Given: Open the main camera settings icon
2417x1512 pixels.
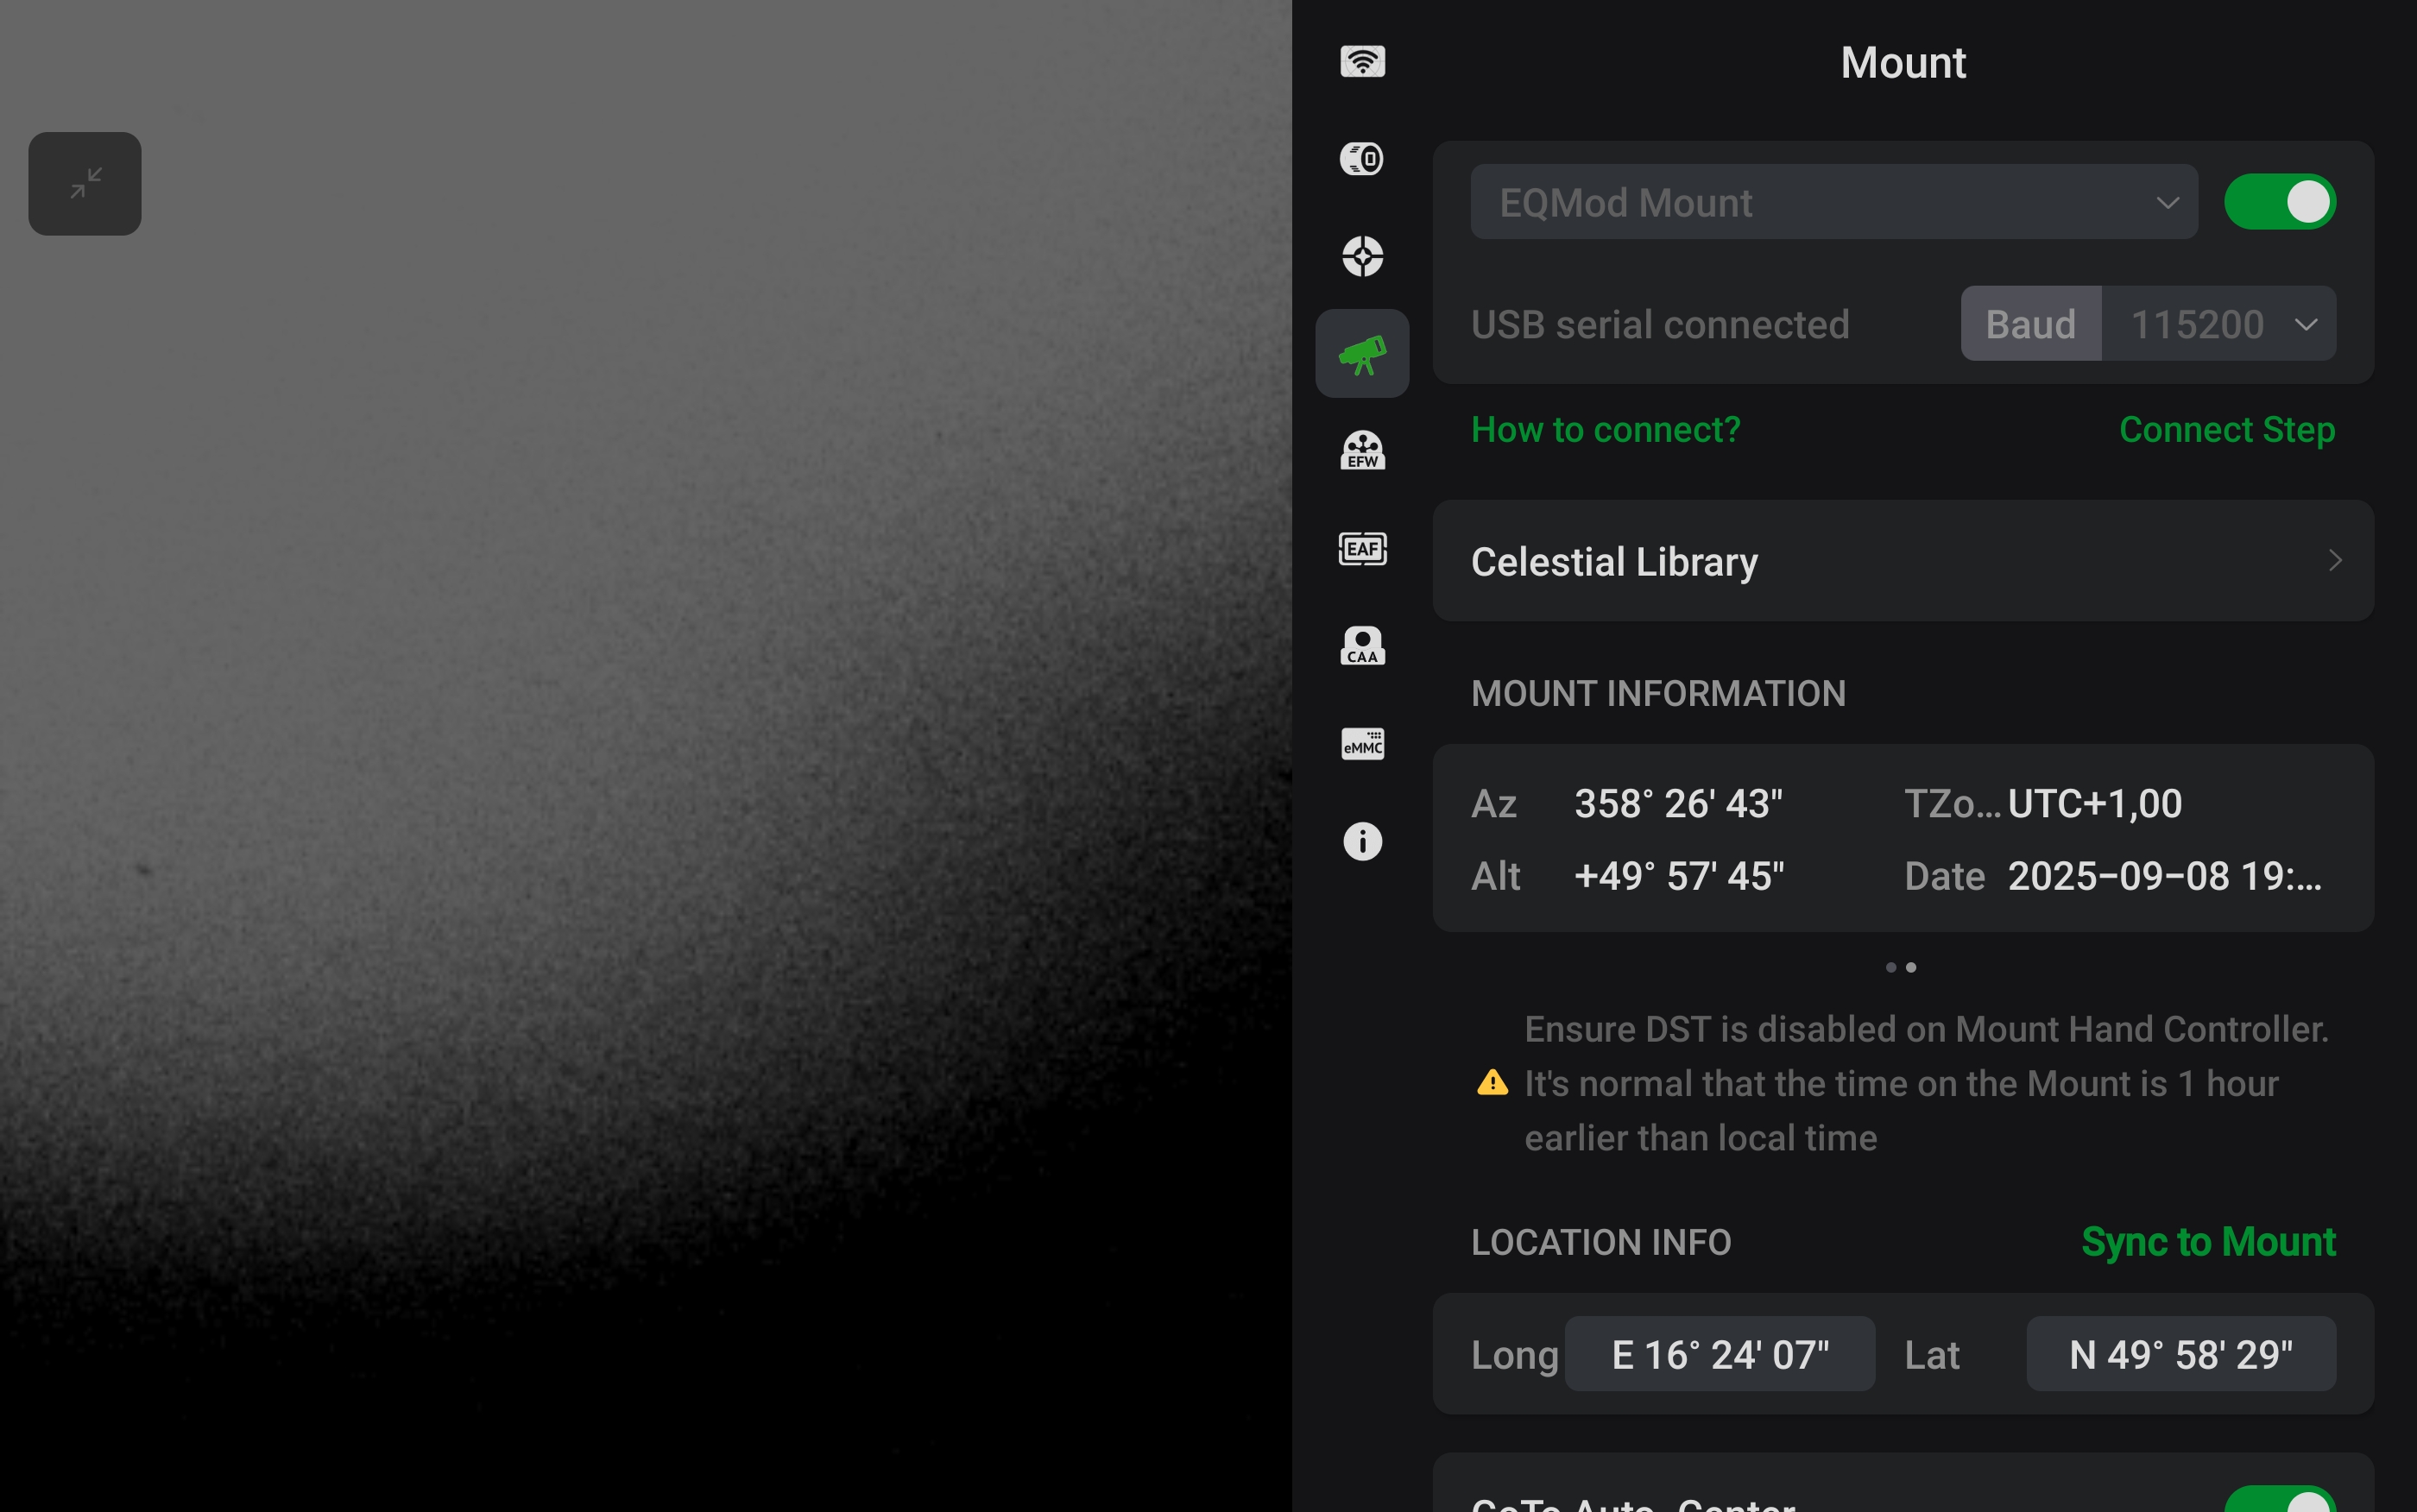Looking at the screenshot, I should (x=1362, y=158).
